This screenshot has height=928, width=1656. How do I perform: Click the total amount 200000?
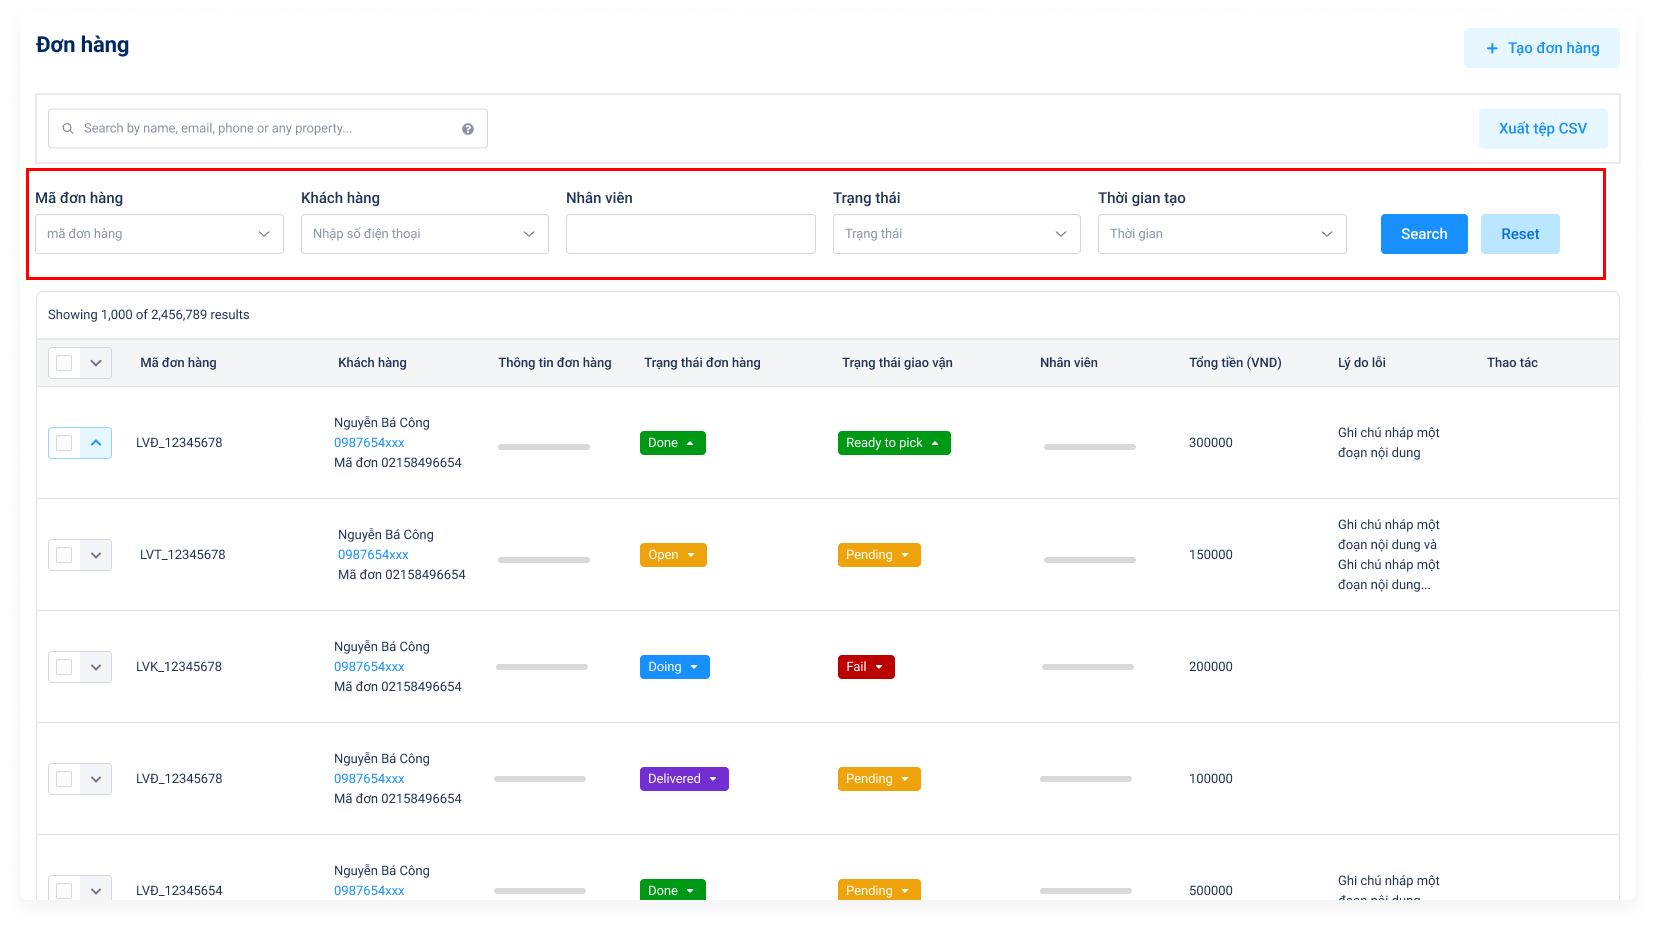click(1211, 667)
